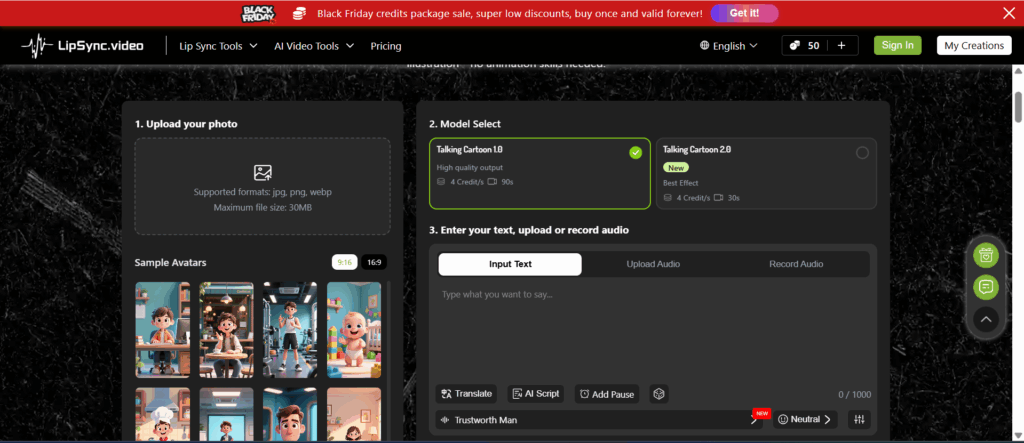Choose the chef avatar
1024x443 pixels.
163,414
